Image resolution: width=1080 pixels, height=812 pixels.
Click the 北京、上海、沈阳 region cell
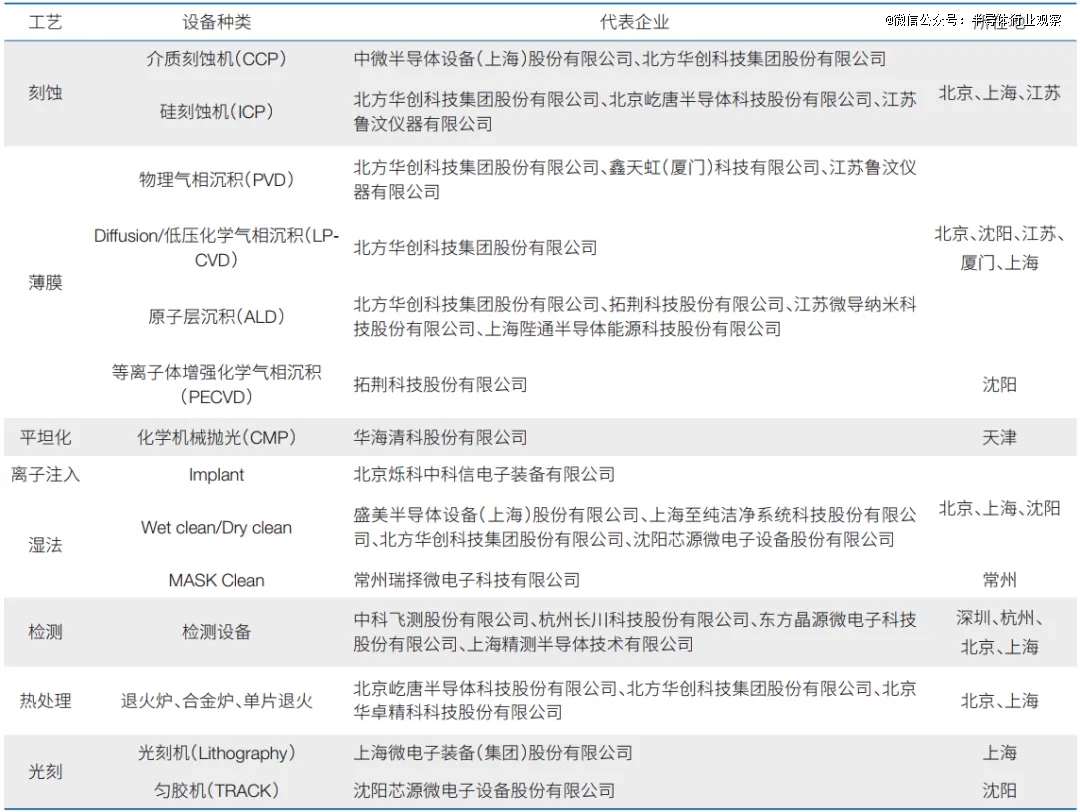(999, 508)
